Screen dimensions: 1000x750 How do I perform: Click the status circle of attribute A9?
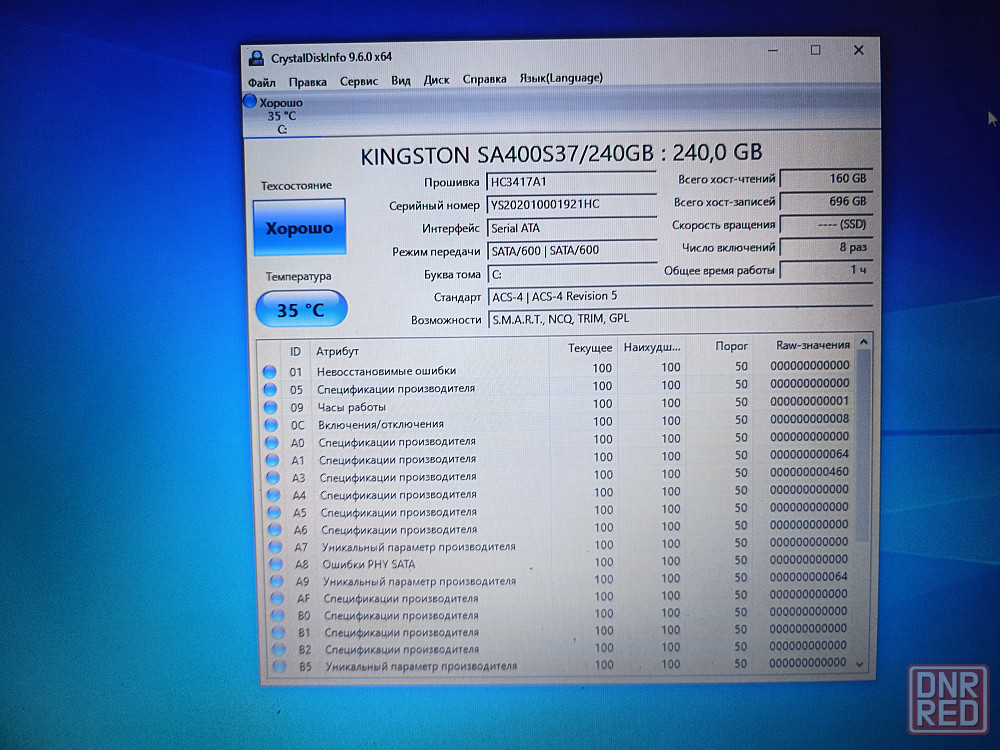pos(277,581)
